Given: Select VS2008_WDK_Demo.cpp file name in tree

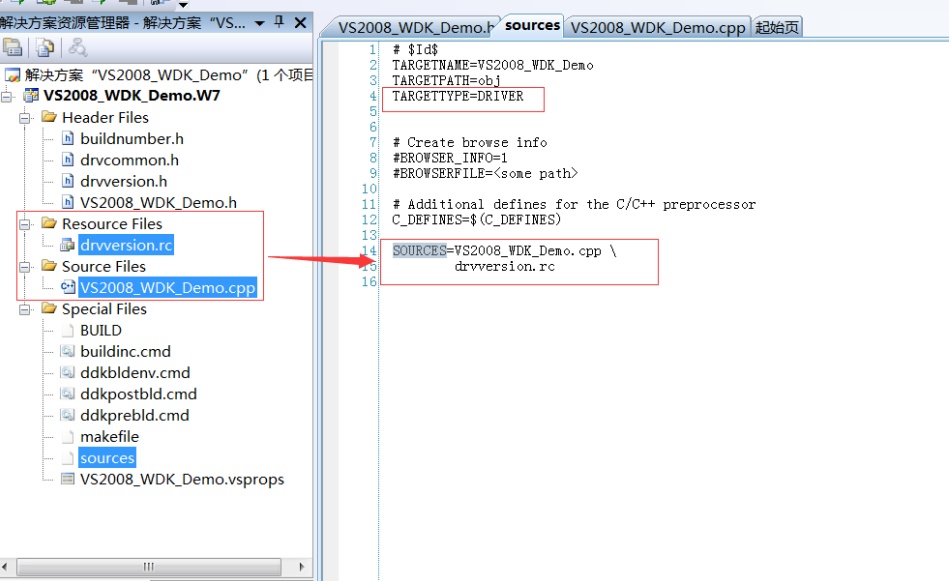Looking at the screenshot, I should tap(167, 287).
